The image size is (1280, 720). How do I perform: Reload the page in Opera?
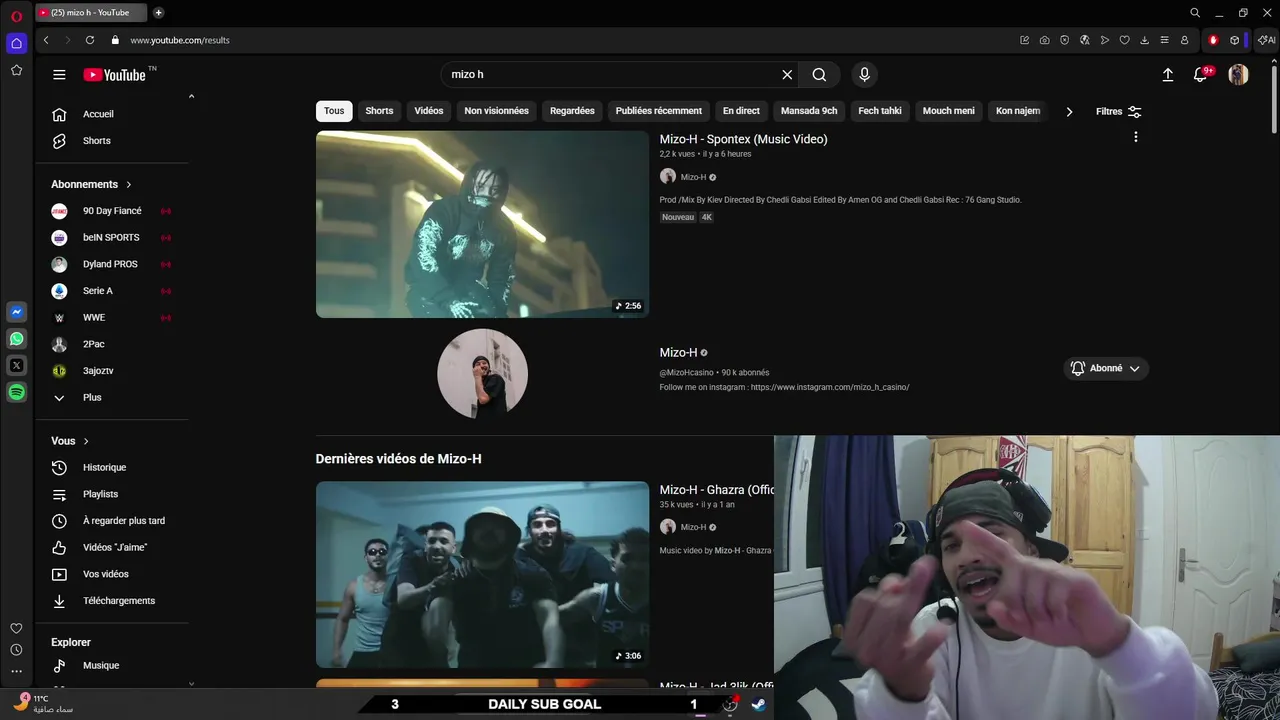point(89,40)
